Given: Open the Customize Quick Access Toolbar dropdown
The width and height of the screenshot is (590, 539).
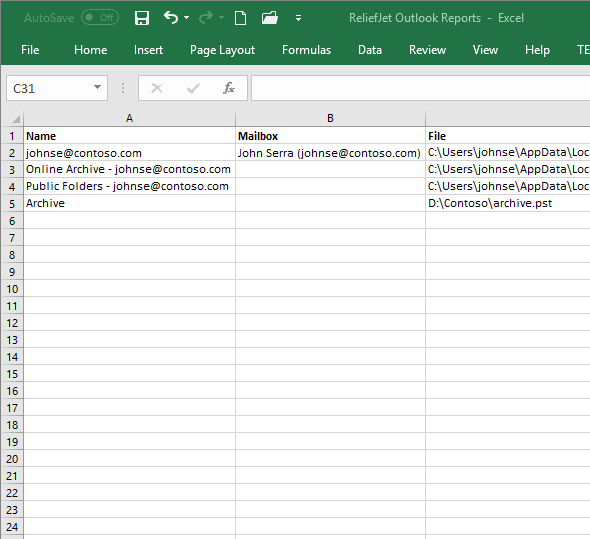Looking at the screenshot, I should pos(298,18).
